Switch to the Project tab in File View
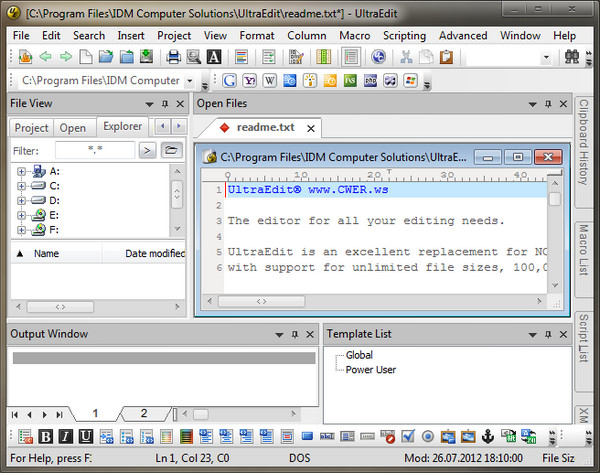The height and width of the screenshot is (473, 600). tap(31, 128)
